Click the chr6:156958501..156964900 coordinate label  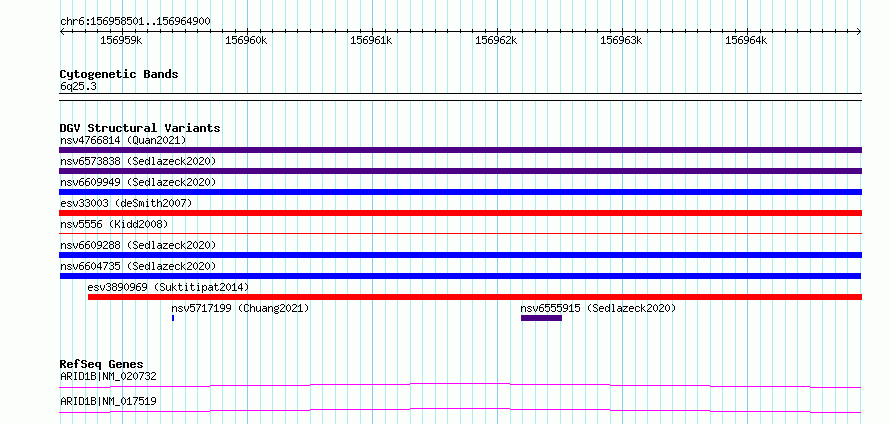(x=135, y=22)
